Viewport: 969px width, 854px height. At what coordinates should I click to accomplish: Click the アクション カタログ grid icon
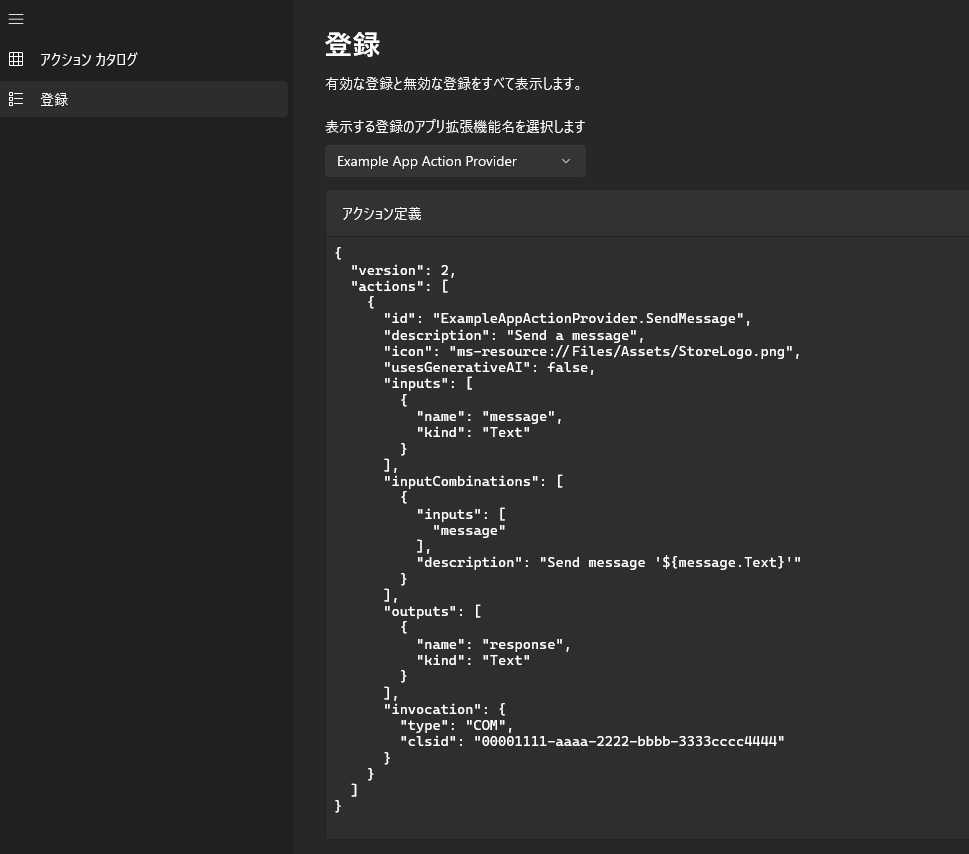click(x=16, y=59)
